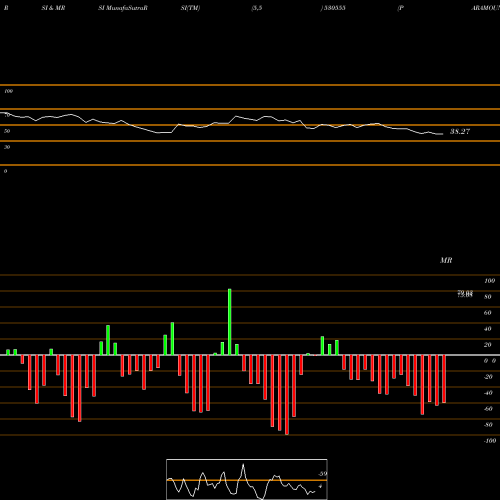Viewport: 500px width, 500px height.
Task: Click the RSI axis label 30
Action: click(7, 147)
